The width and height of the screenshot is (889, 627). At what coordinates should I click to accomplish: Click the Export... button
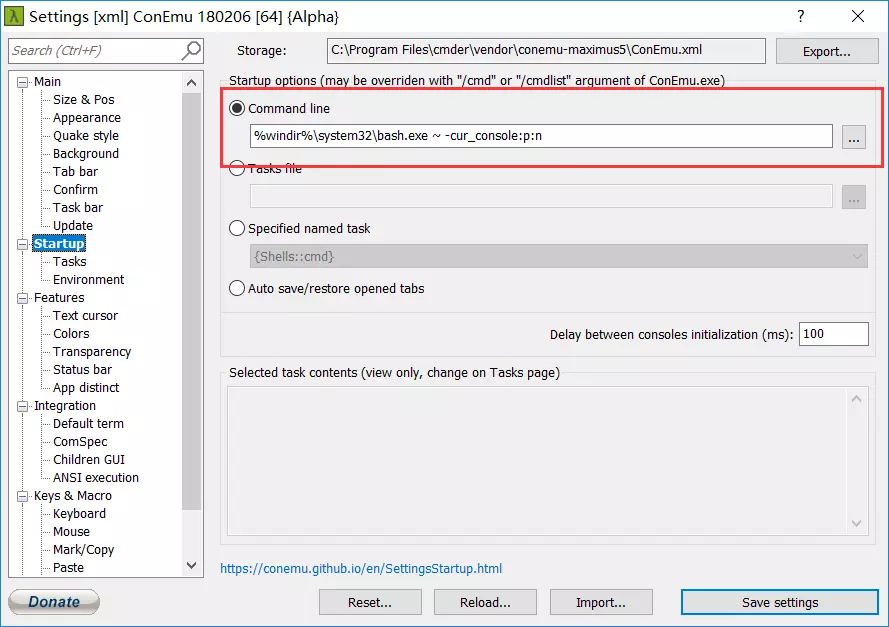[827, 52]
